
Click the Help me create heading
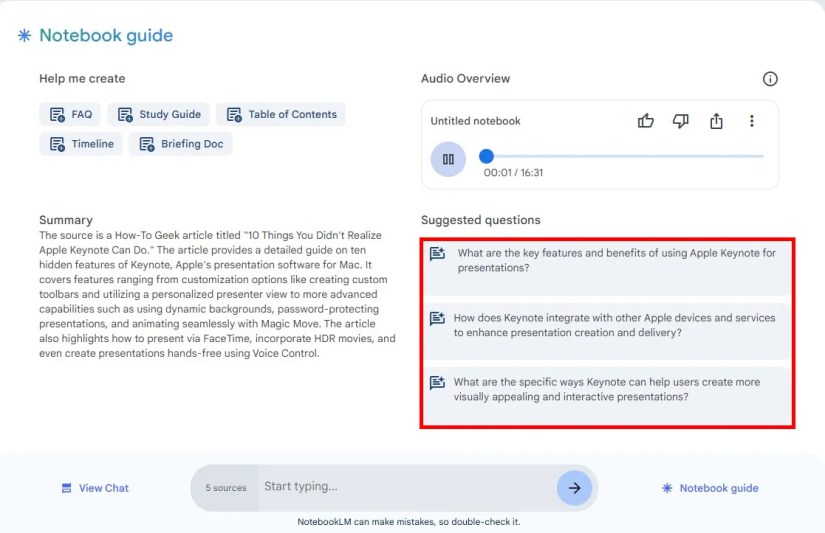tap(82, 78)
